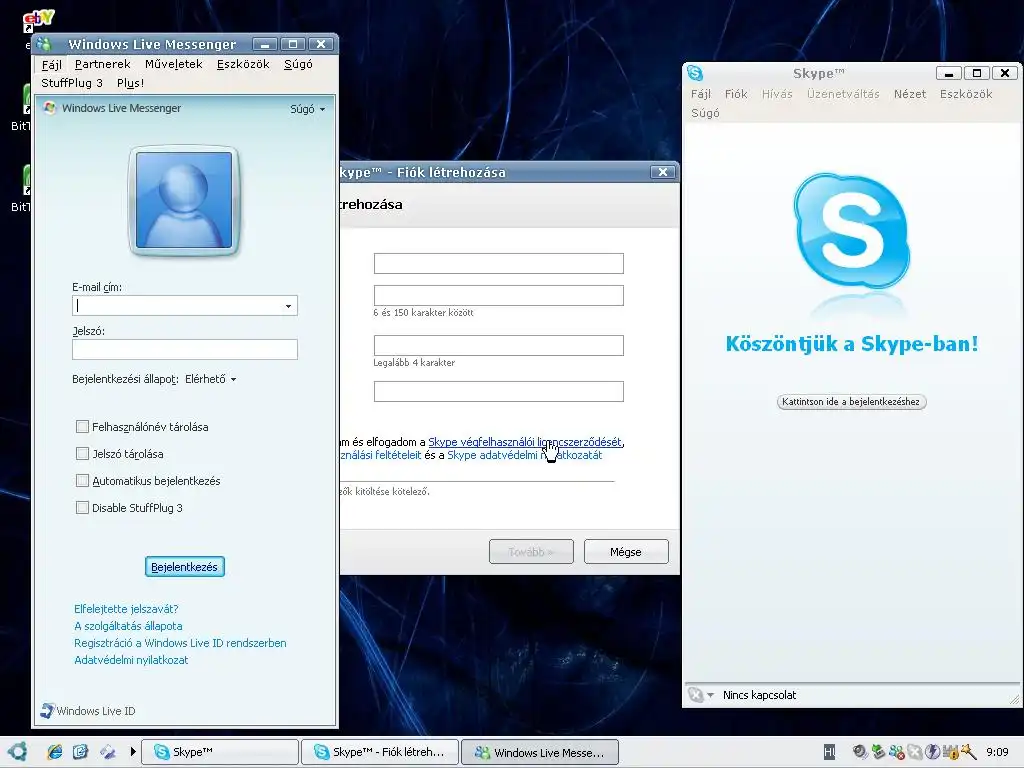This screenshot has height=768, width=1024.
Task: Open Skype végfelhasználói licencszerződését link
Action: point(525,442)
